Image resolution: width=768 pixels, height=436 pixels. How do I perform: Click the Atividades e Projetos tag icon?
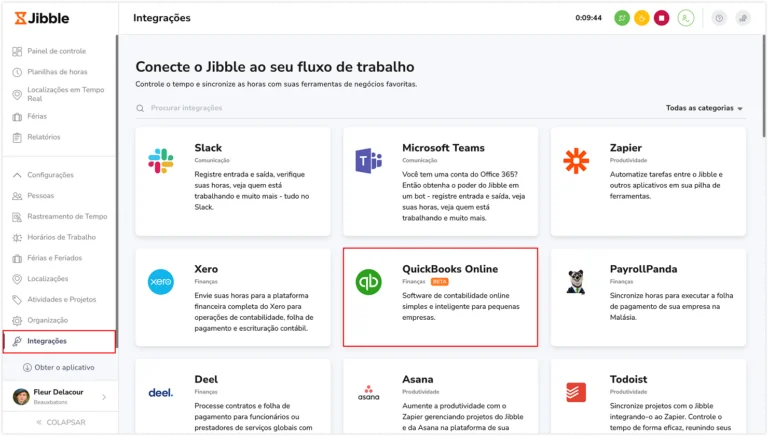click(x=17, y=299)
